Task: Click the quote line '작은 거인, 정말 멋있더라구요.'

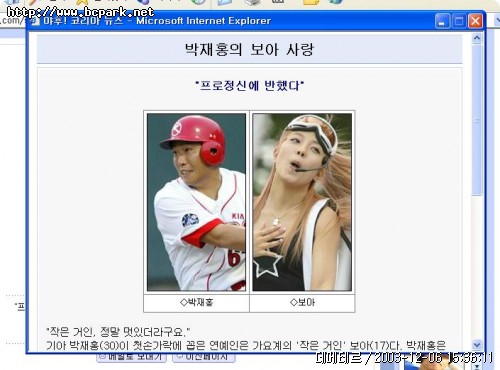Action: click(118, 332)
